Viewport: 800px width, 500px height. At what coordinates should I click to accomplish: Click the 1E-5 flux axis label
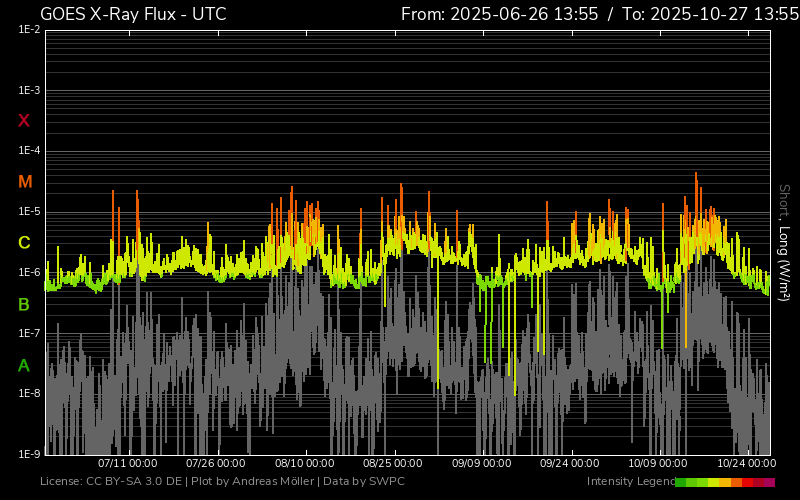(x=29, y=212)
